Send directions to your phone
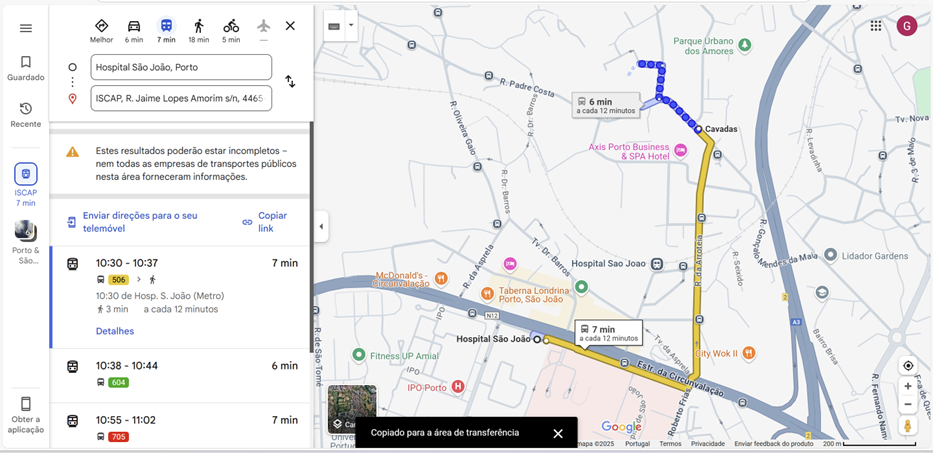The width and height of the screenshot is (933, 453). (139, 222)
